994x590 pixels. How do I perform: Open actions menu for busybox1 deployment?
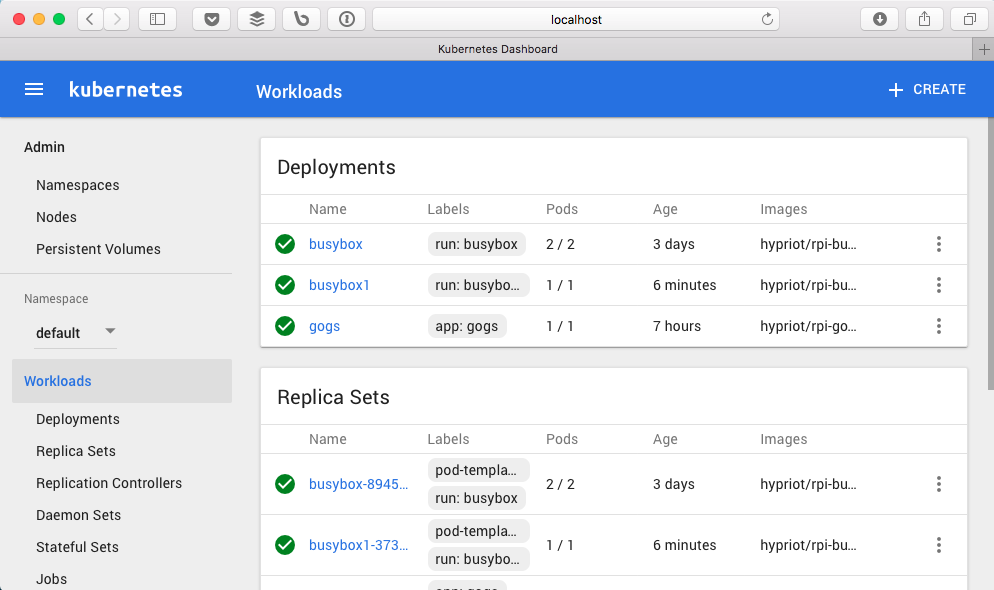939,285
